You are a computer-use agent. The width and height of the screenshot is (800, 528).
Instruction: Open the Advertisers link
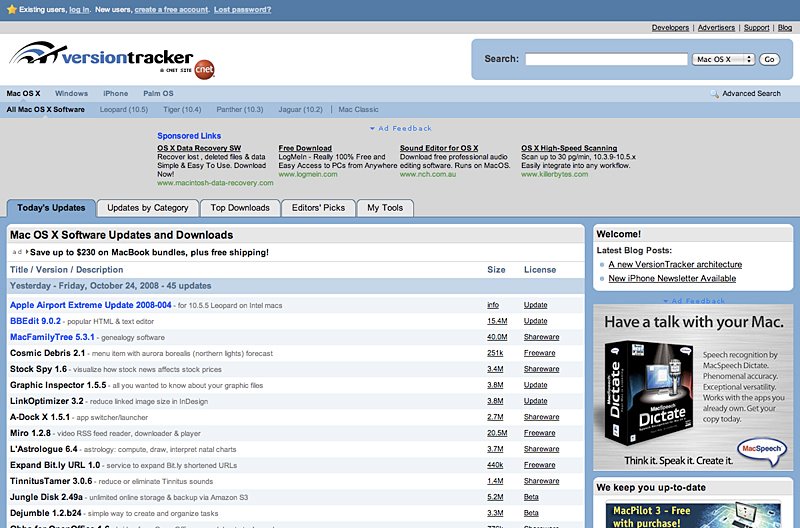(x=716, y=28)
